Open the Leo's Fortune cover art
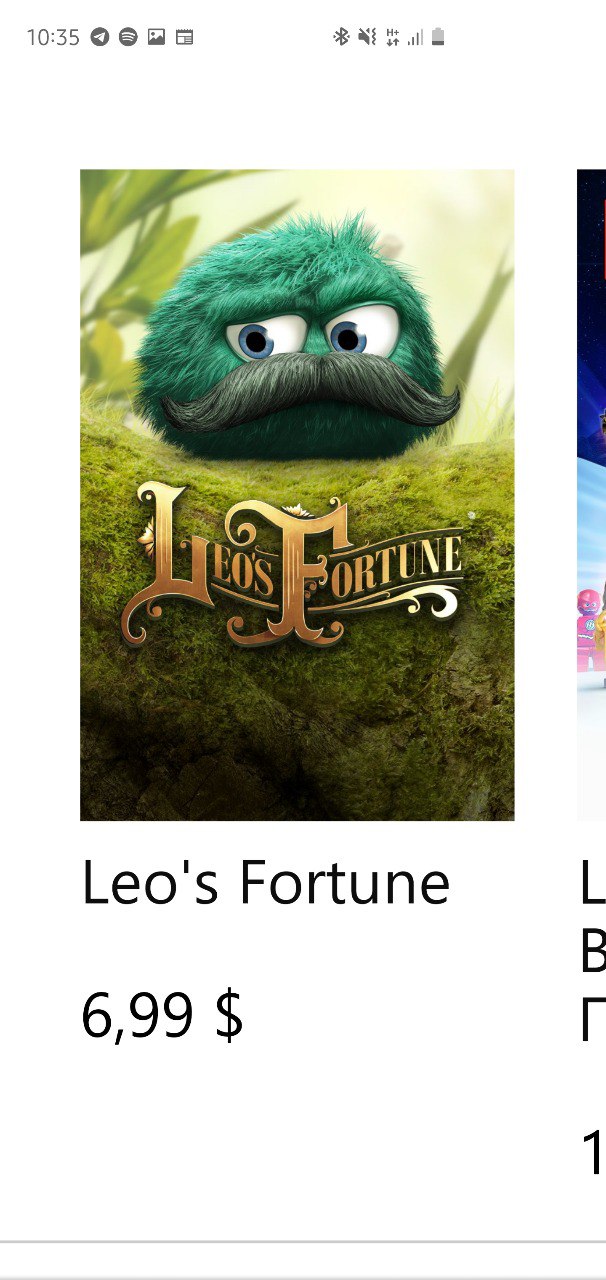606x1280 pixels. coord(297,495)
